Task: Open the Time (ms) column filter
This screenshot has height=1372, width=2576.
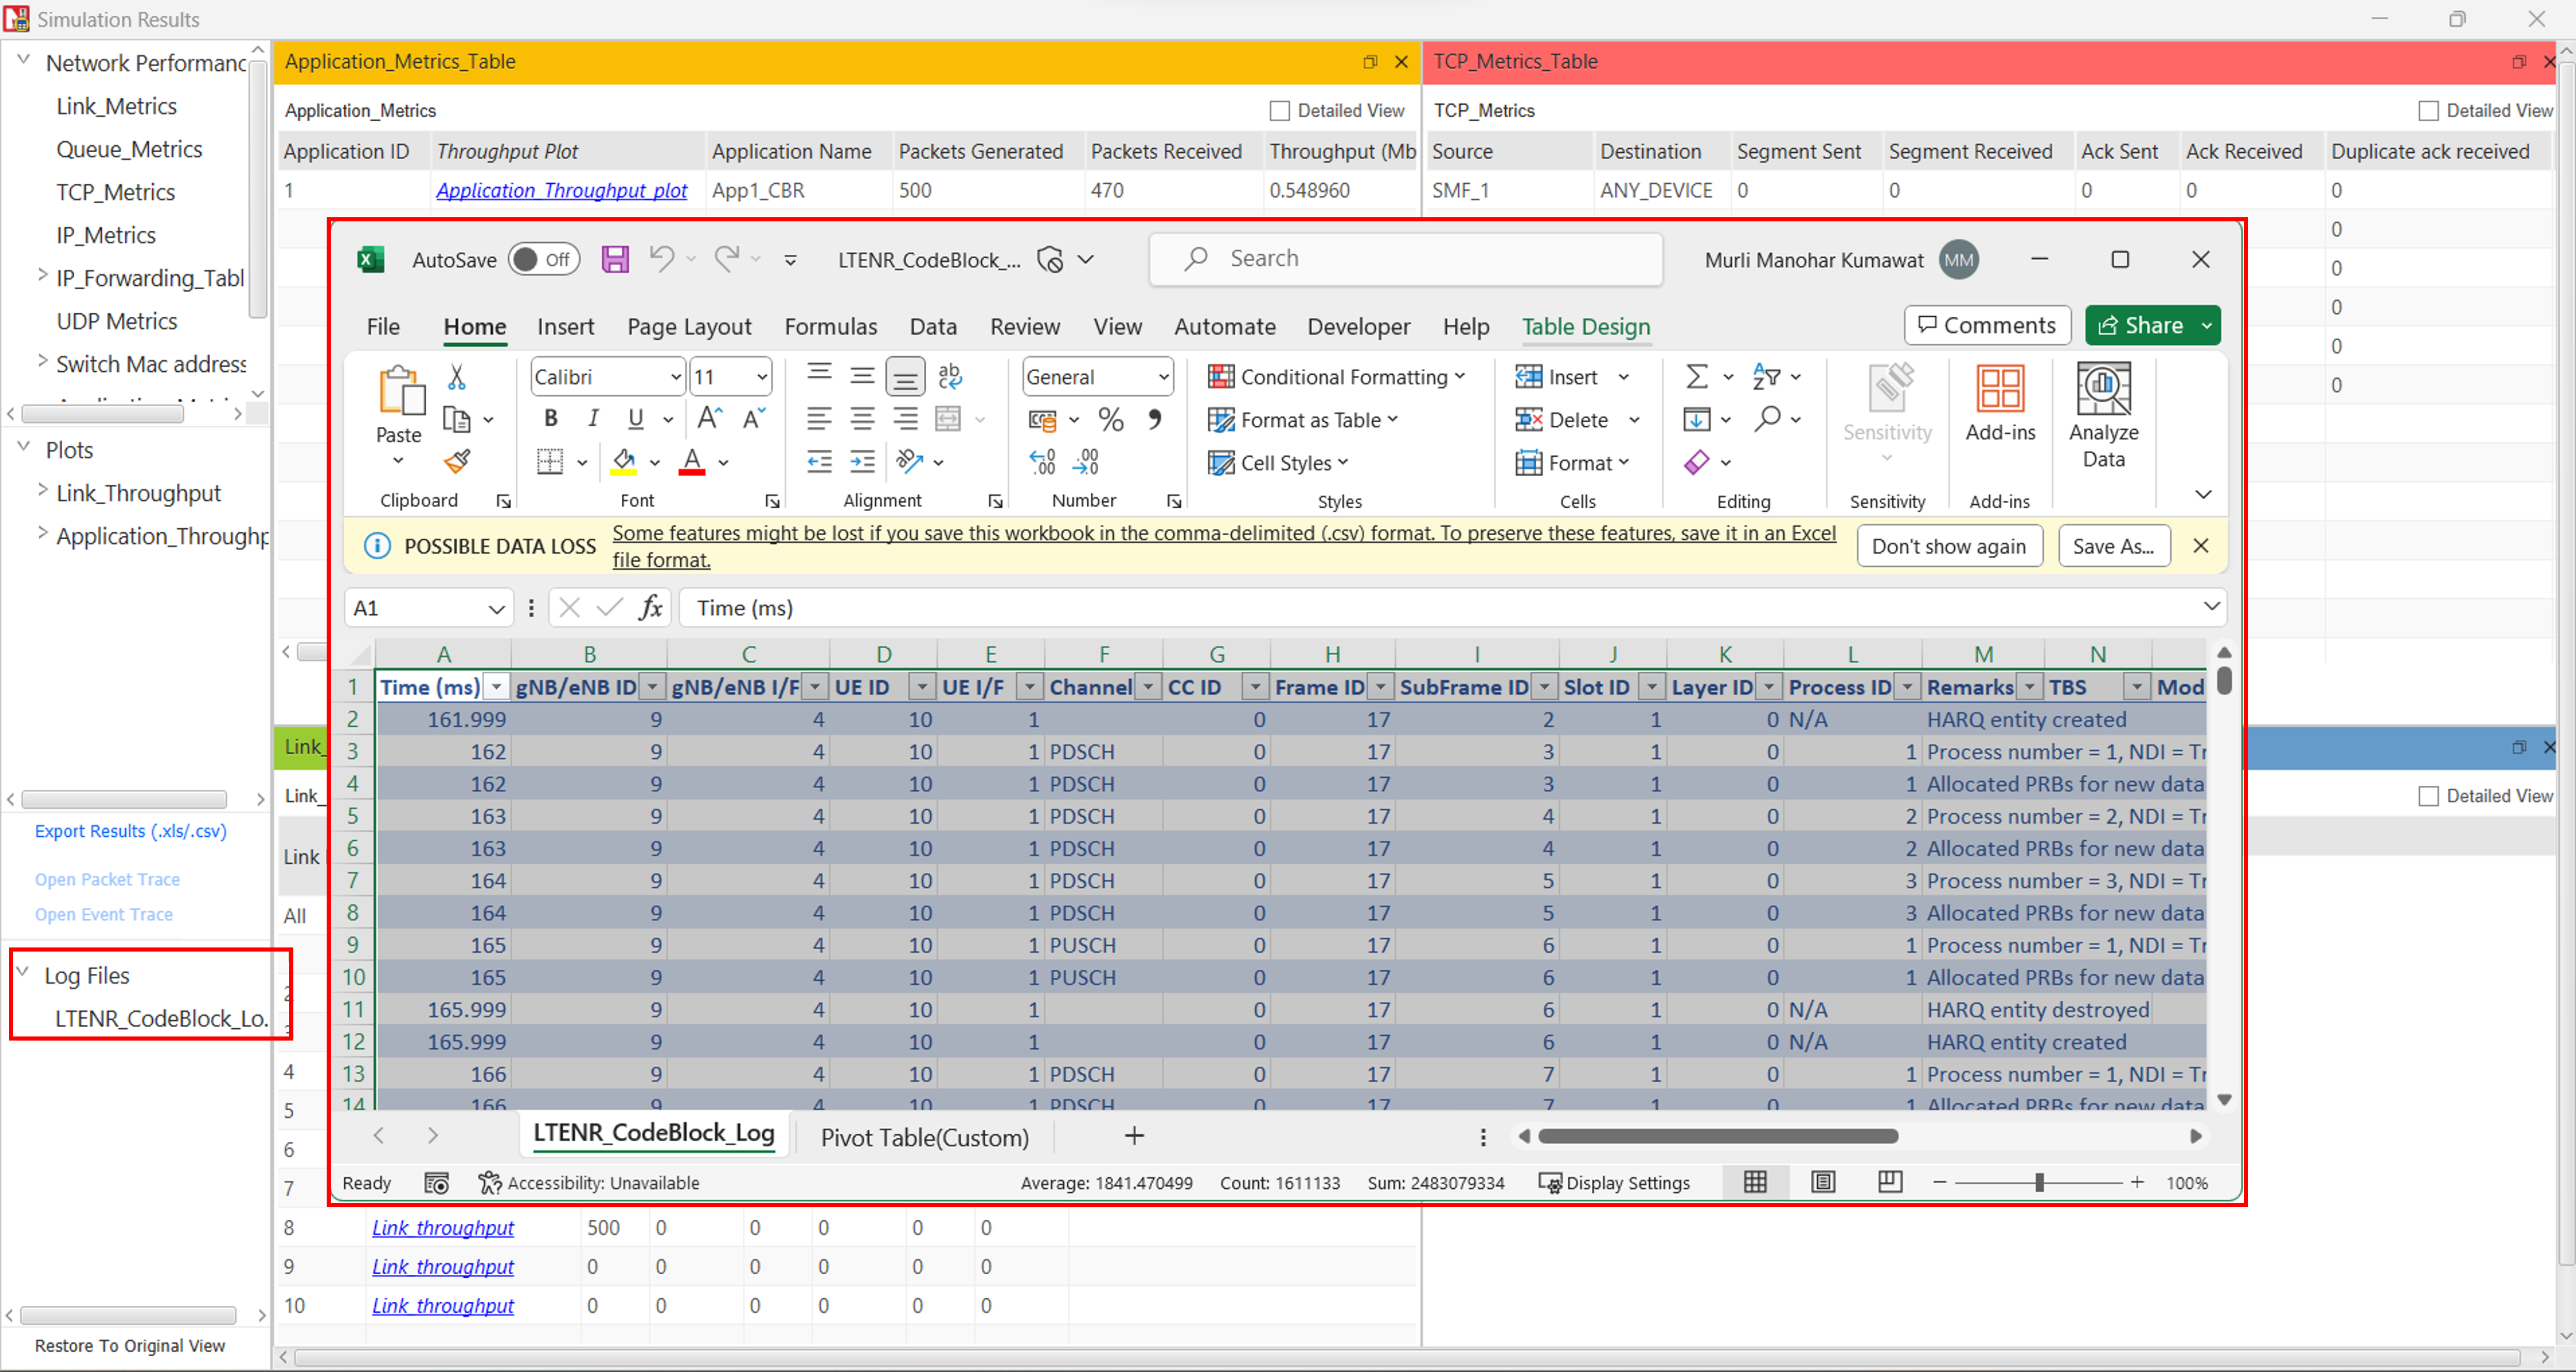Action: tap(496, 687)
